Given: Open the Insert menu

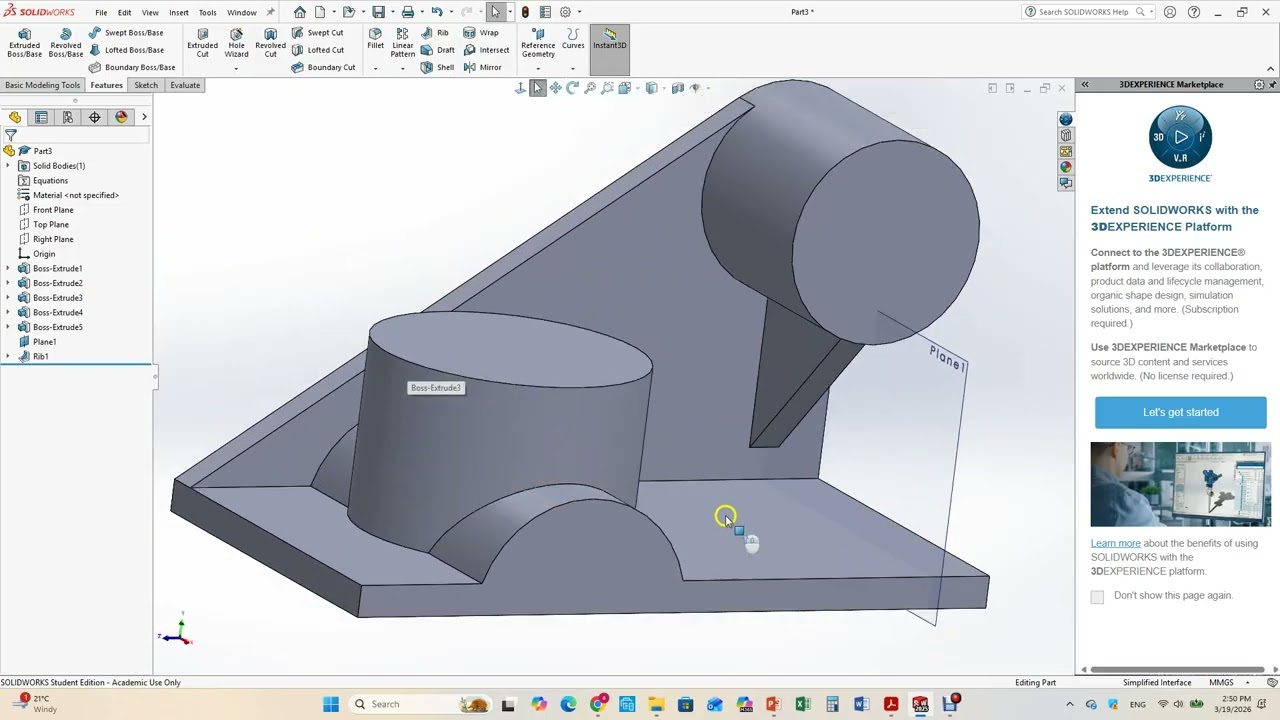Looking at the screenshot, I should pyautogui.click(x=178, y=12).
